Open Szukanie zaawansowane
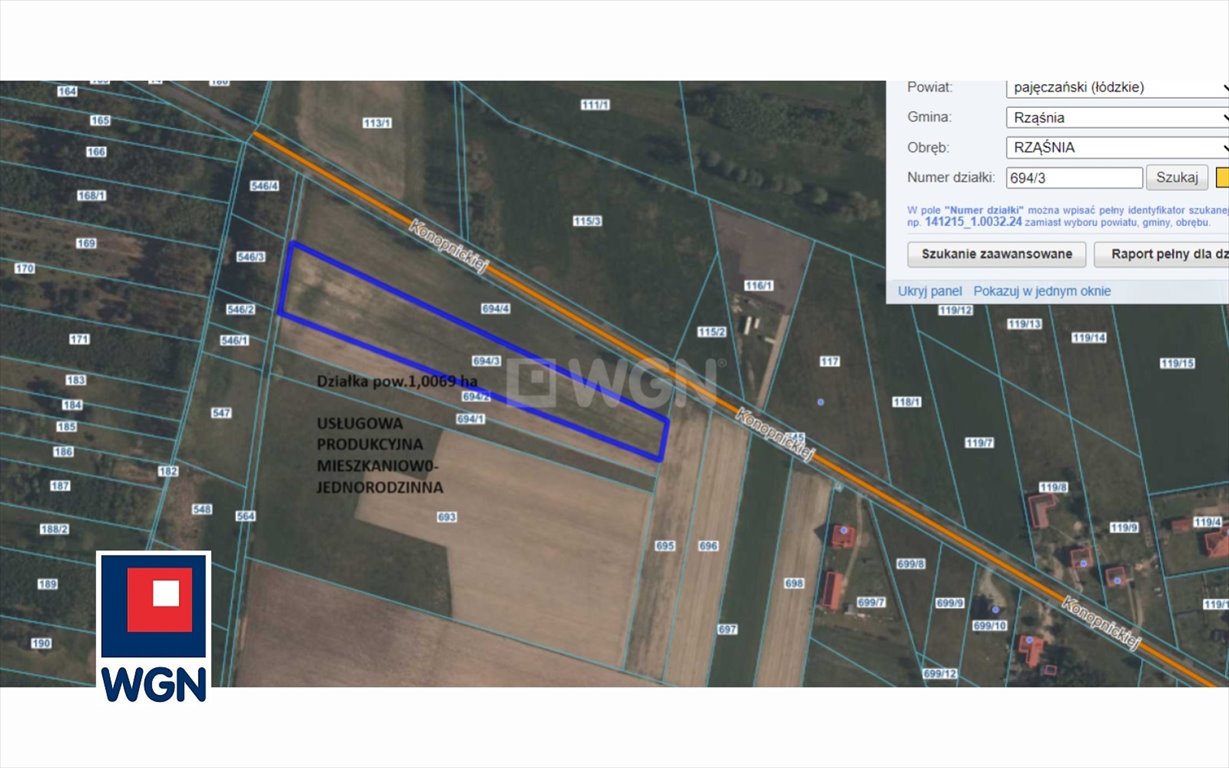Screen dimensions: 1229x768 (x=995, y=254)
